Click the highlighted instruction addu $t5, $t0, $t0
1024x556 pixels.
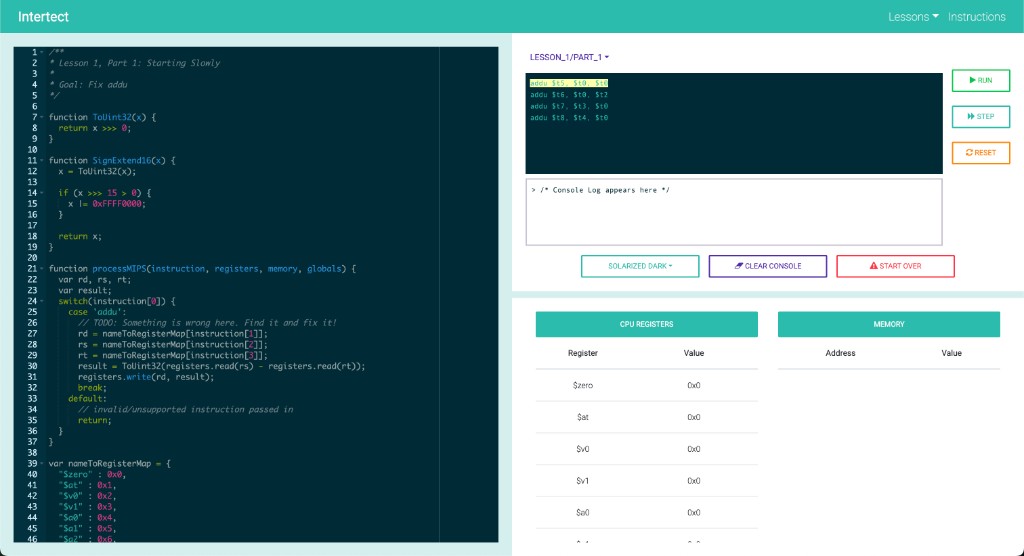pos(569,83)
